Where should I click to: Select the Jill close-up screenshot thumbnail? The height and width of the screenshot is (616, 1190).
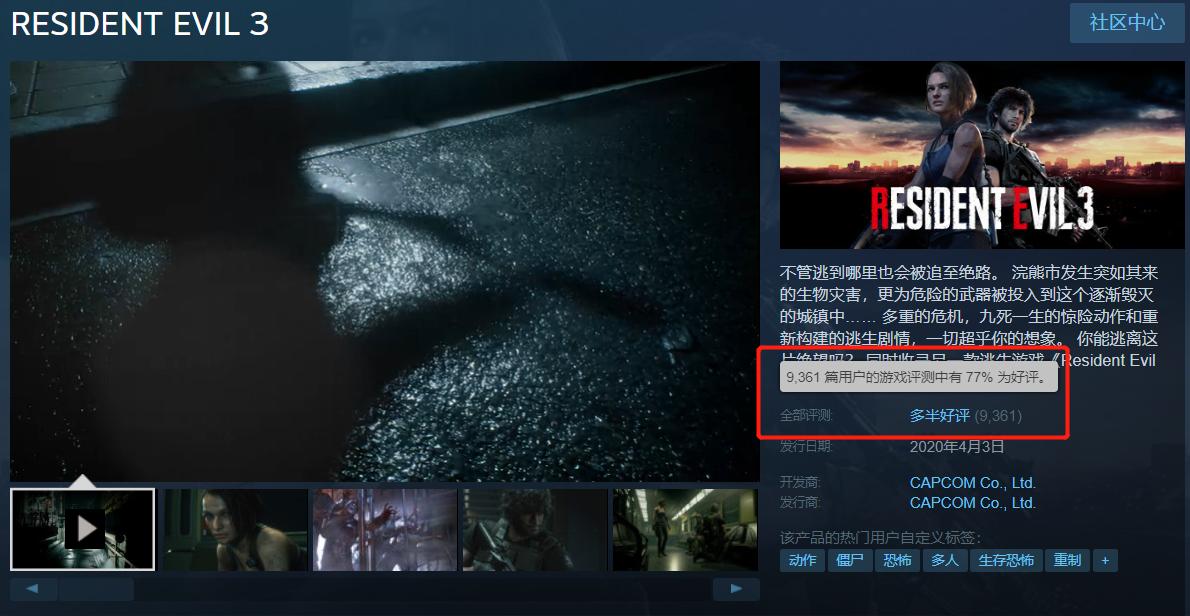point(236,530)
